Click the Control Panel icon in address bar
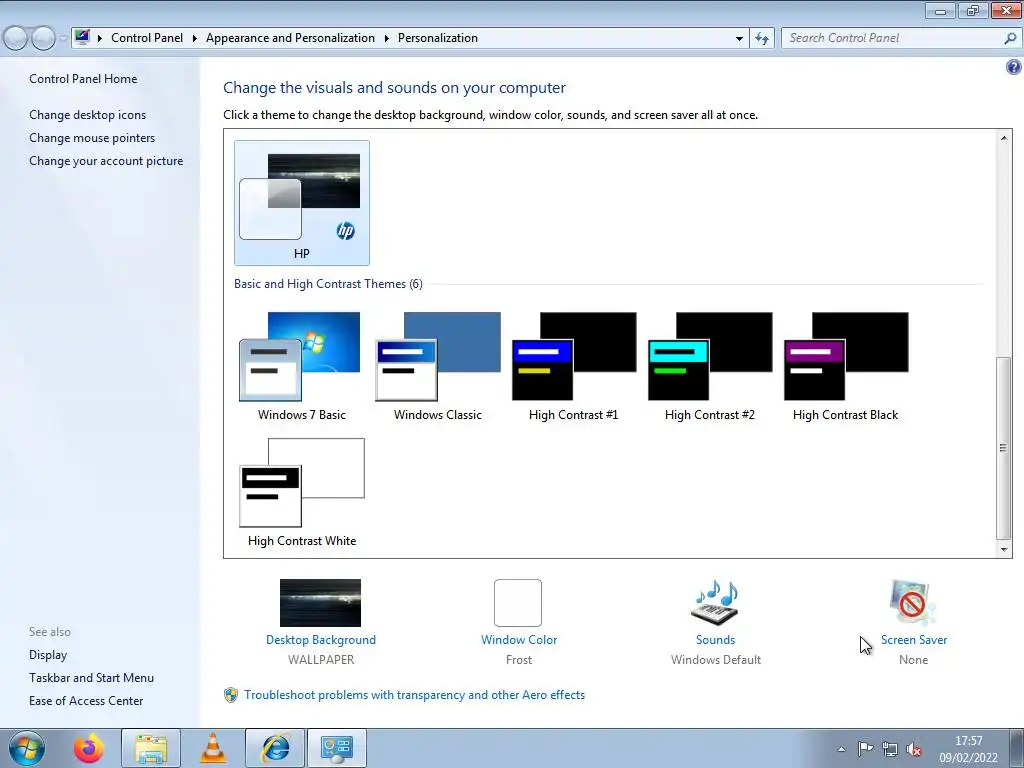This screenshot has width=1024, height=768. (82, 37)
